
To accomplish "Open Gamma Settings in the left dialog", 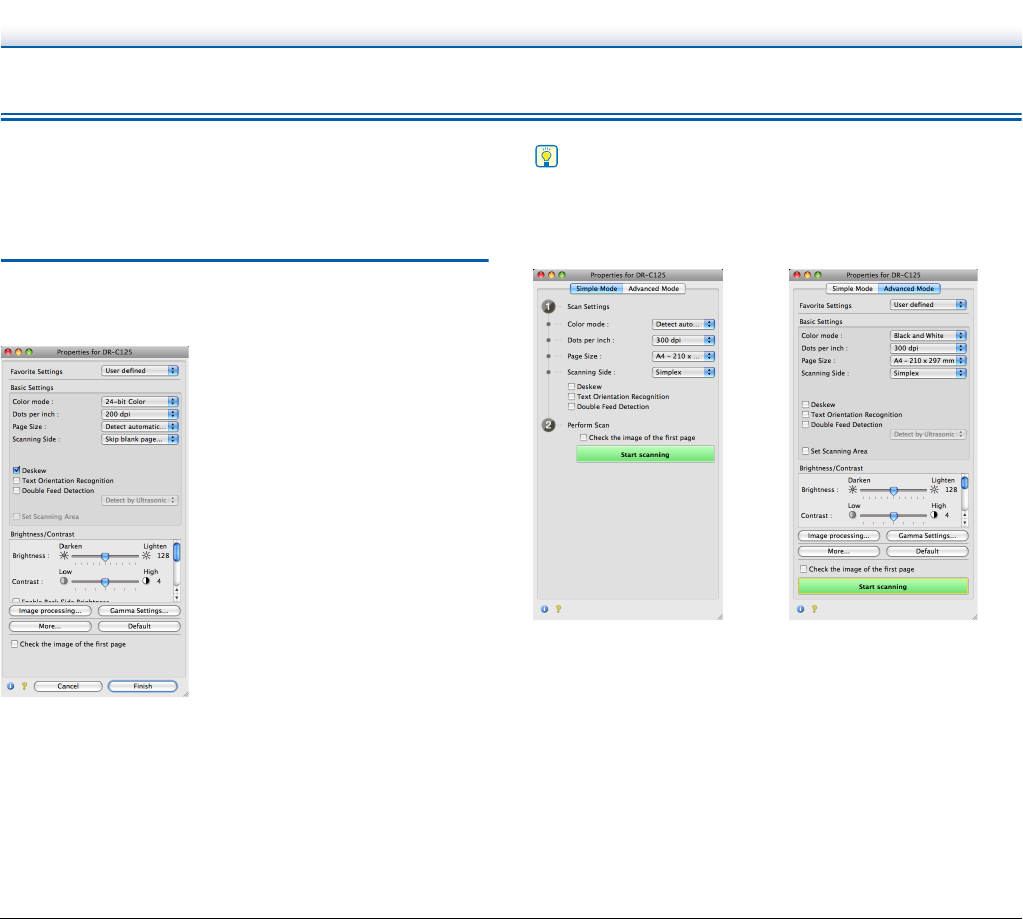I will click(139, 610).
